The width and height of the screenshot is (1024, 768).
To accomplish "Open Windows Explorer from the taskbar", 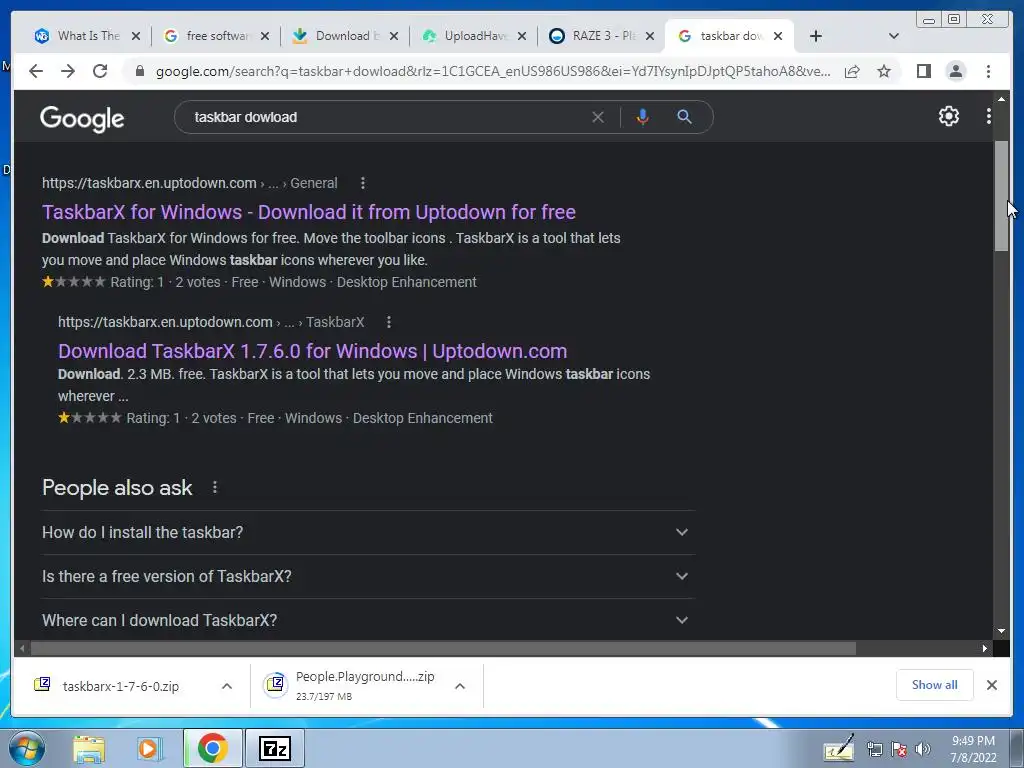I will (89, 748).
